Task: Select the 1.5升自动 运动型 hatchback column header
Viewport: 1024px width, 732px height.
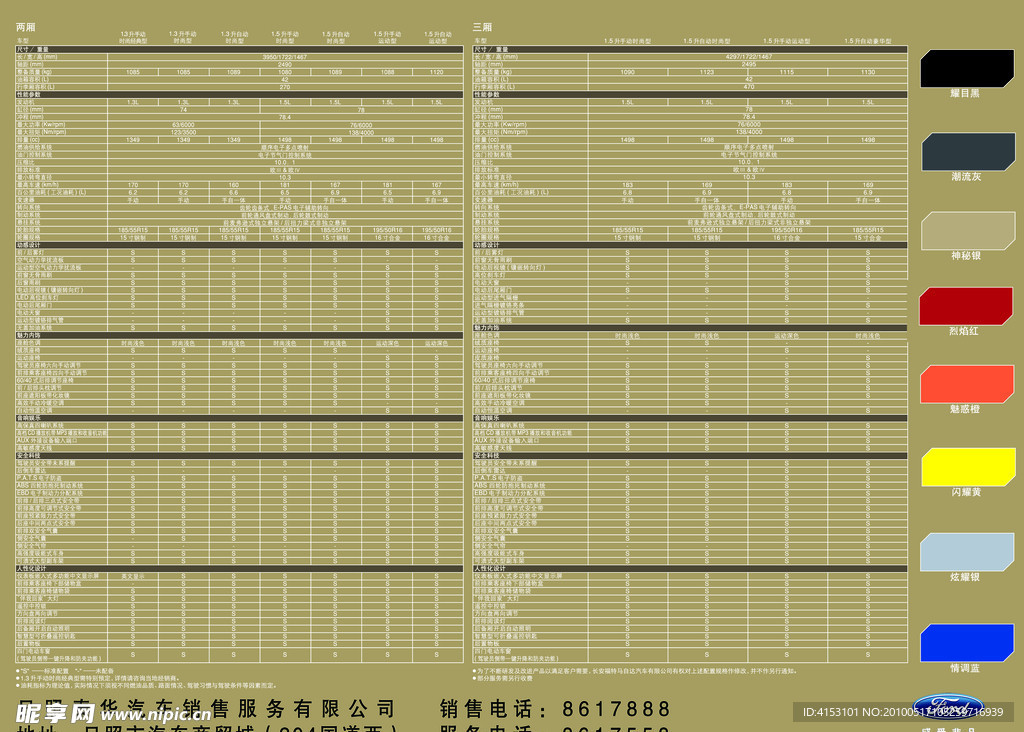Action: [438, 37]
